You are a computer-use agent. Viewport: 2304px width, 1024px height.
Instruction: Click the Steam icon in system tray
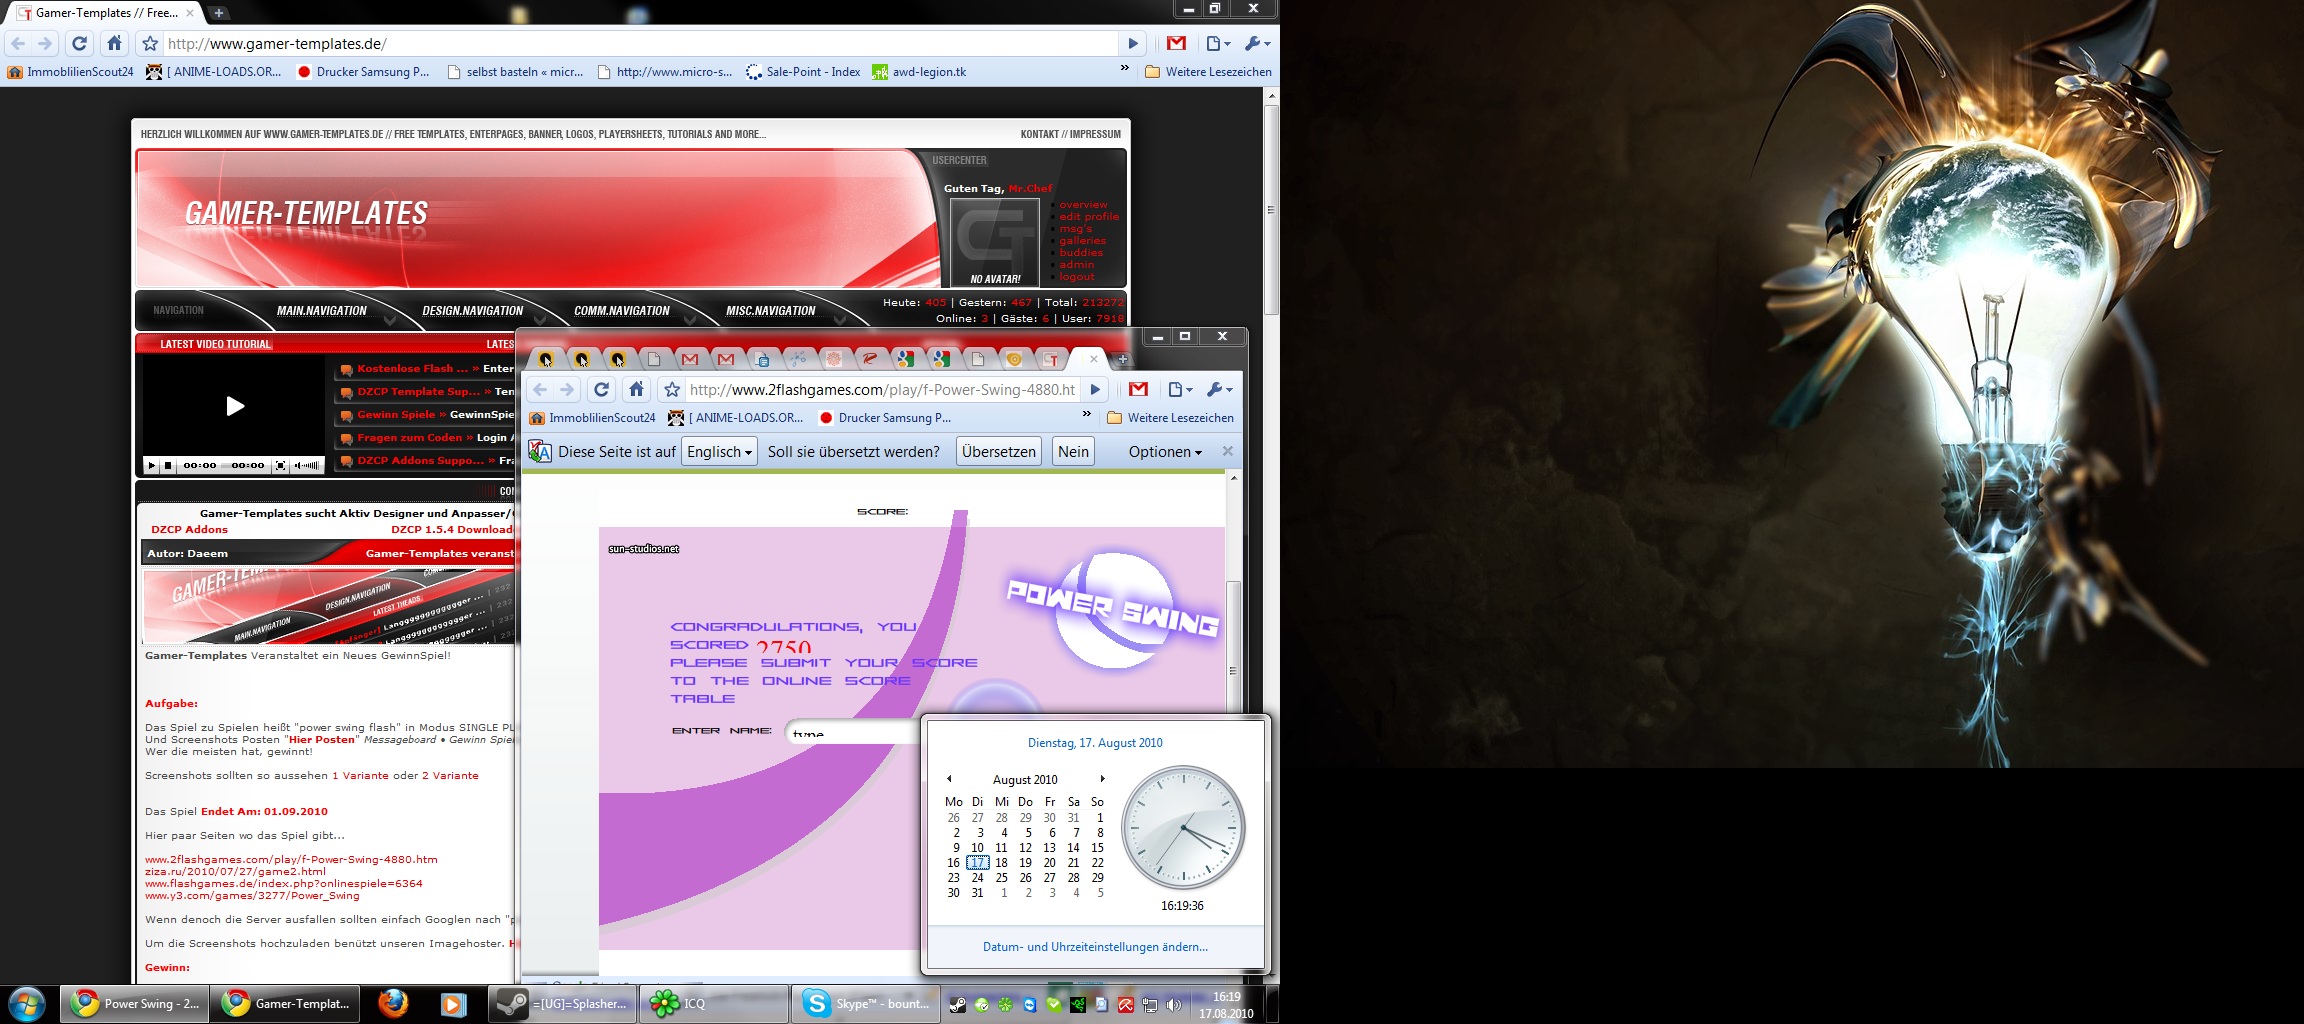(957, 1005)
